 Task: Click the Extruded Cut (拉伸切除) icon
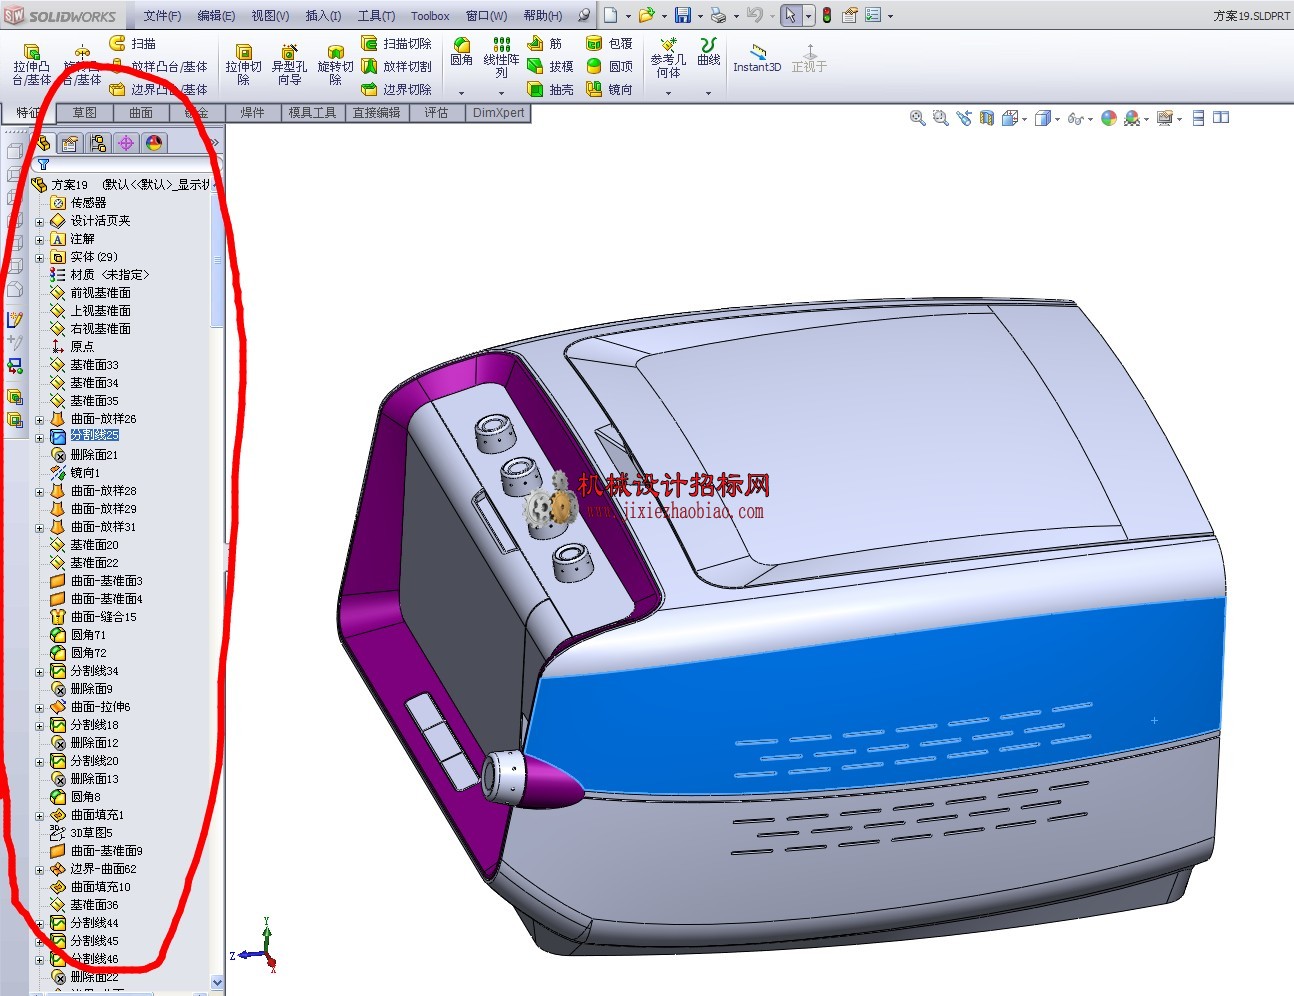[243, 52]
